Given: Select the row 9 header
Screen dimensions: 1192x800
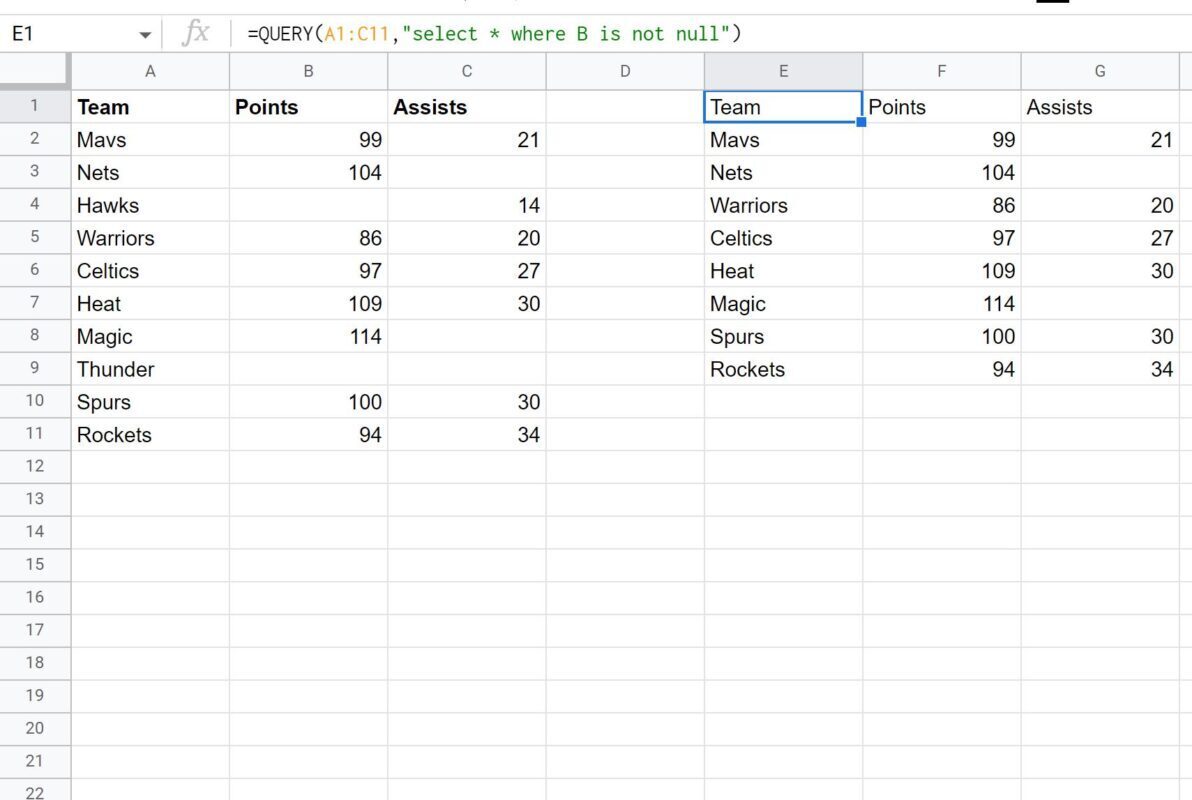Looking at the screenshot, I should click(35, 368).
